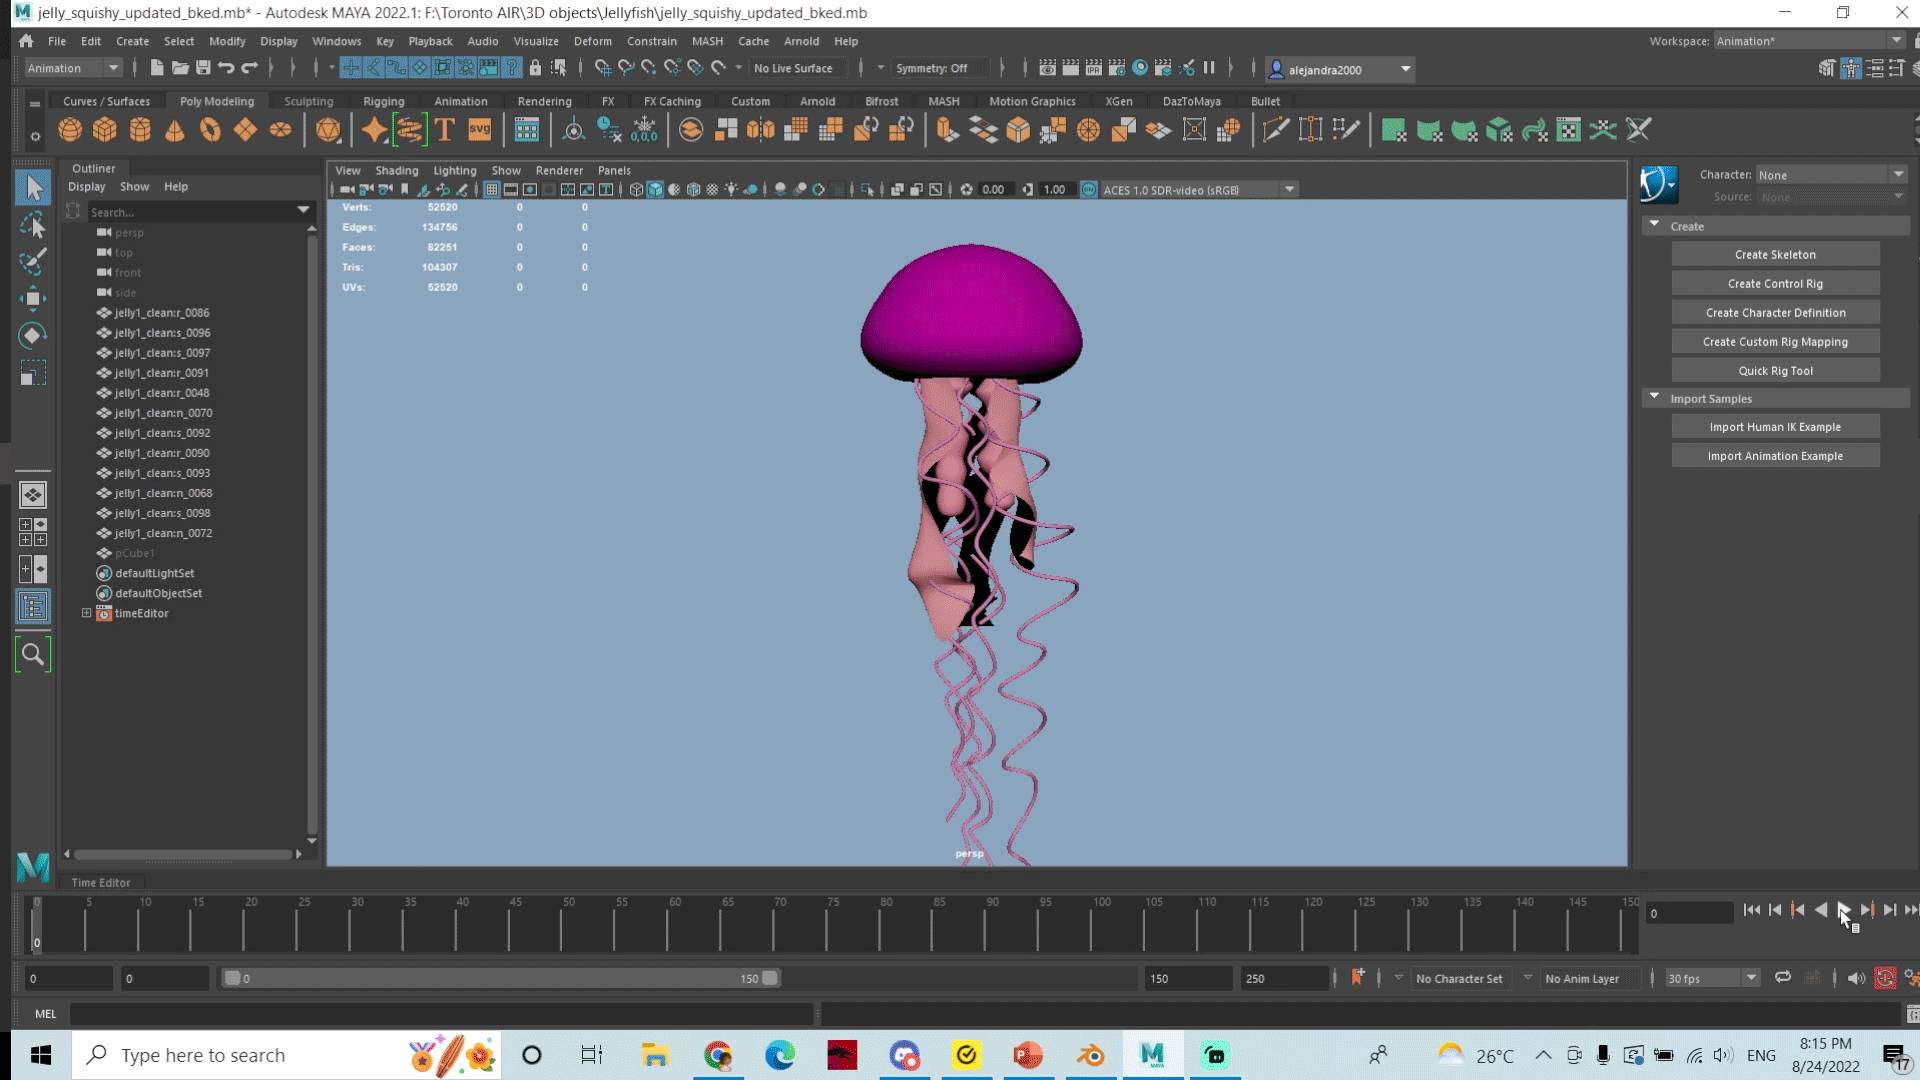Click the Undo arrow icon

click(x=226, y=68)
